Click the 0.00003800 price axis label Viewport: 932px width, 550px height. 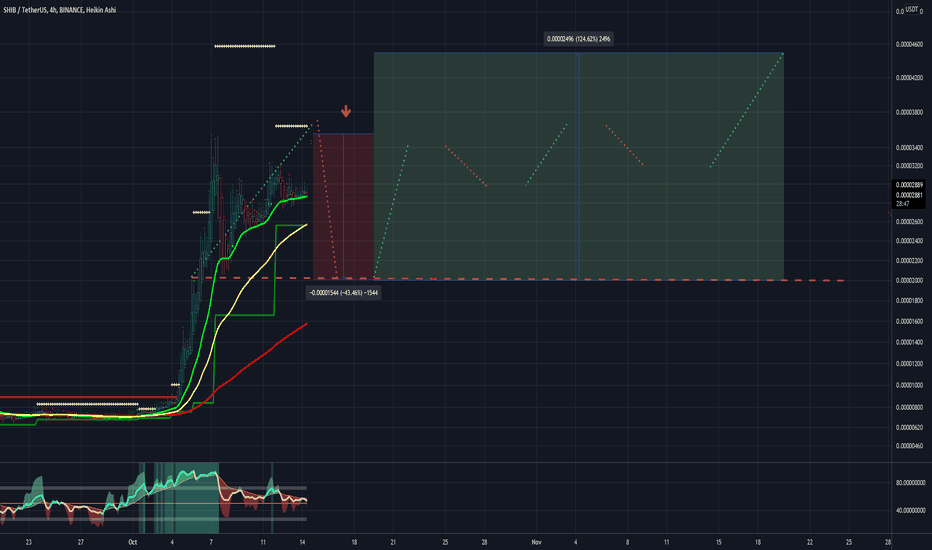[x=909, y=112]
